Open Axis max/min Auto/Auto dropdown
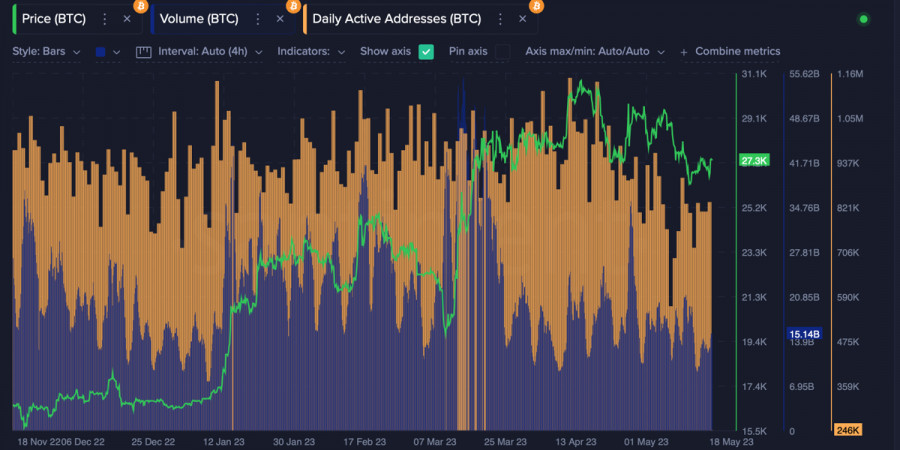 (x=594, y=51)
